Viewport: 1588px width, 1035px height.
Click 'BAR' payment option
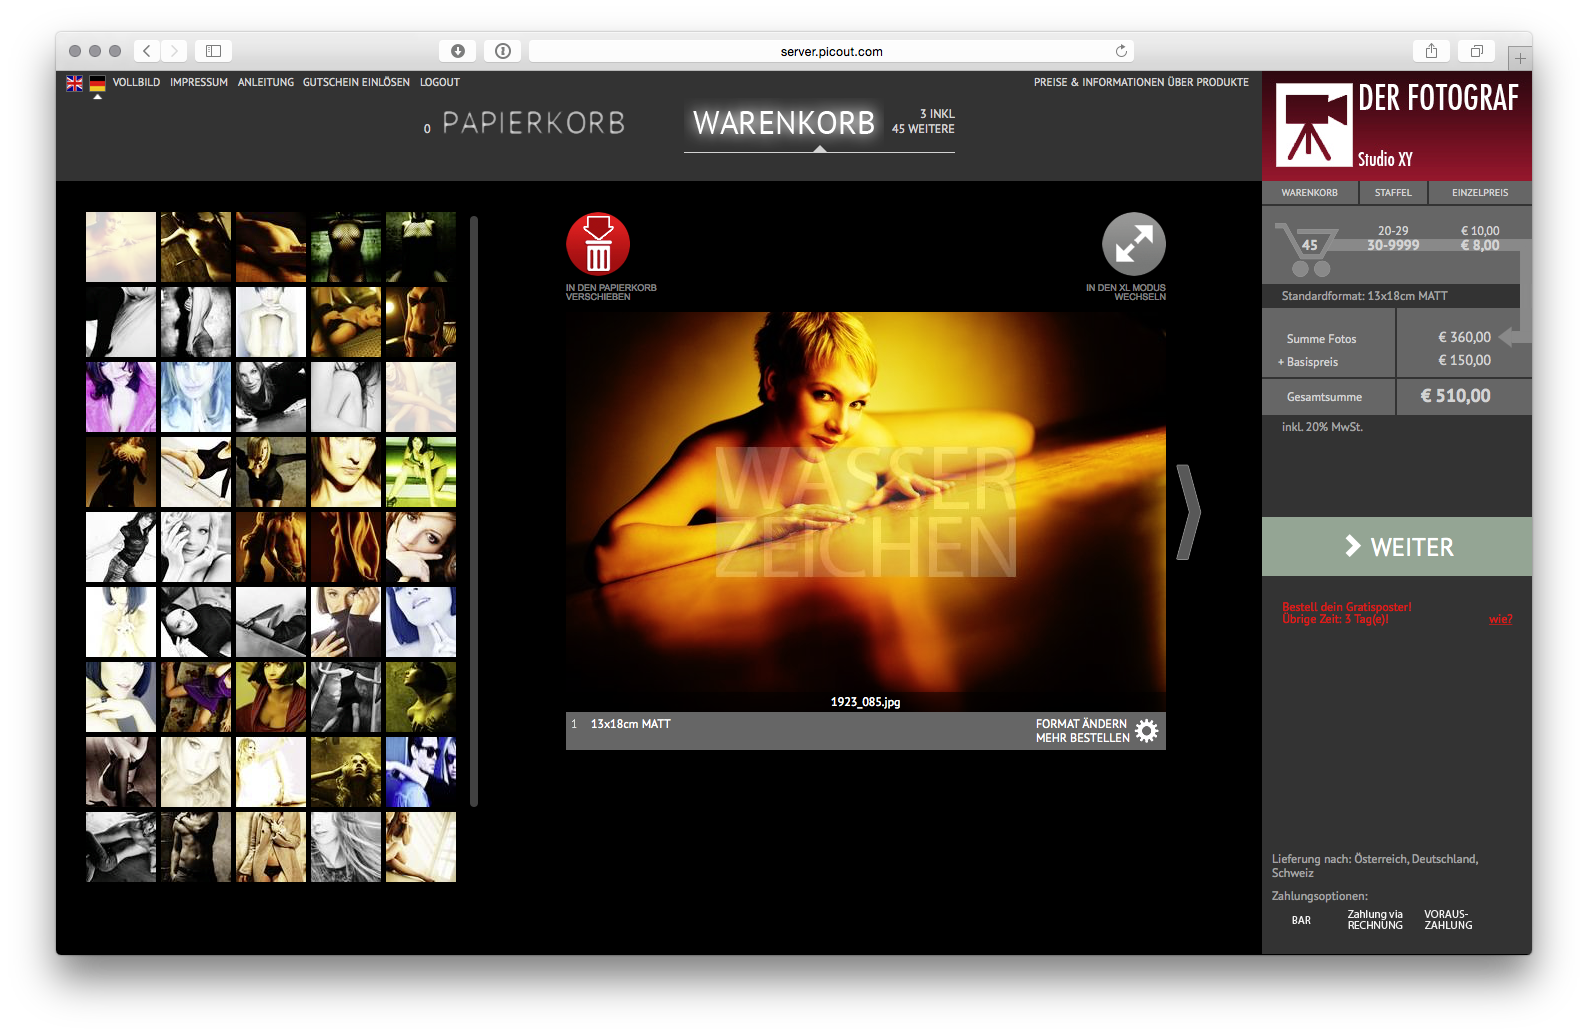pos(1301,920)
